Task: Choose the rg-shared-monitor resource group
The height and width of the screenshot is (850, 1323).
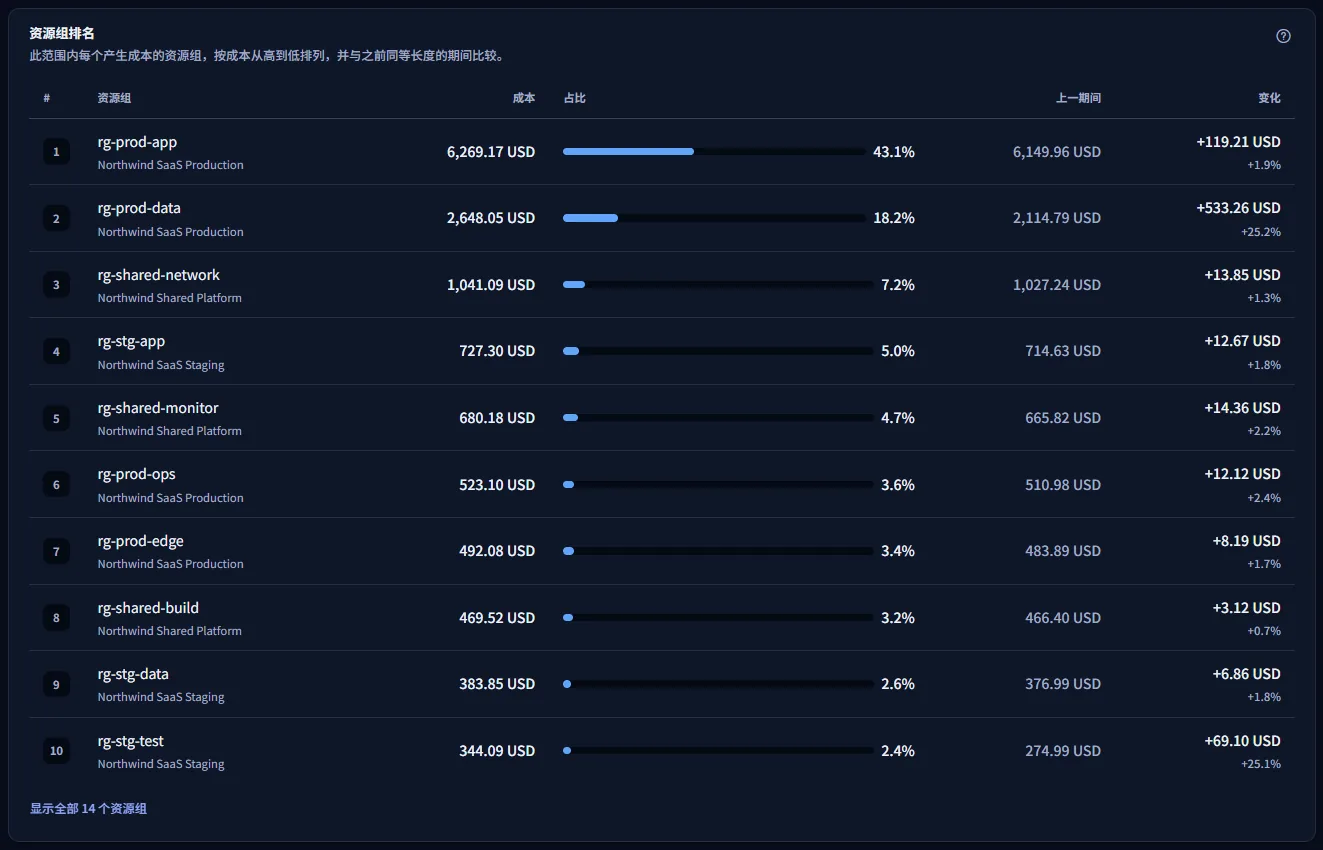Action: pos(158,408)
